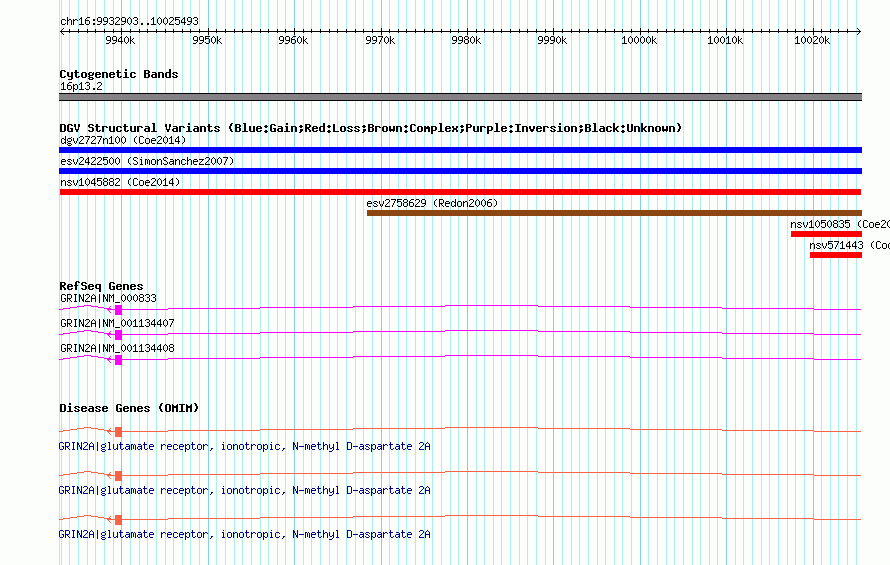890x565 pixels.
Task: Open the esv2422500 (SimonSanchez2007) variant label
Action: pyautogui.click(x=147, y=161)
